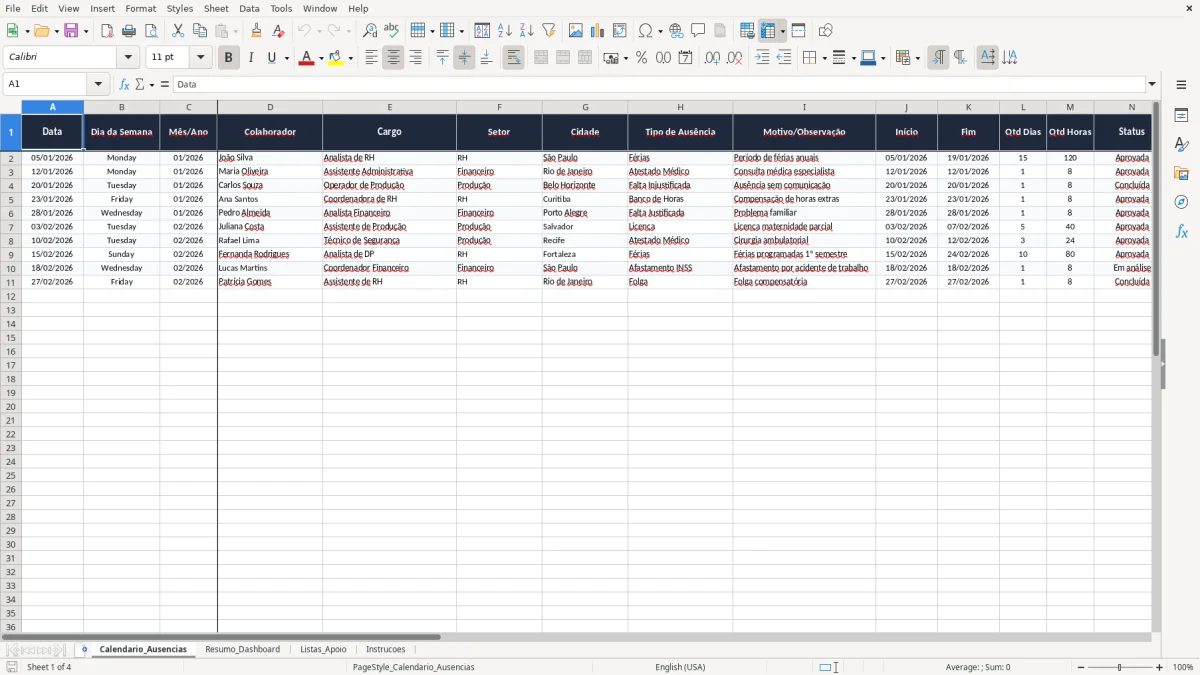
Task: Open Print Preview via its icon
Action: (x=151, y=31)
